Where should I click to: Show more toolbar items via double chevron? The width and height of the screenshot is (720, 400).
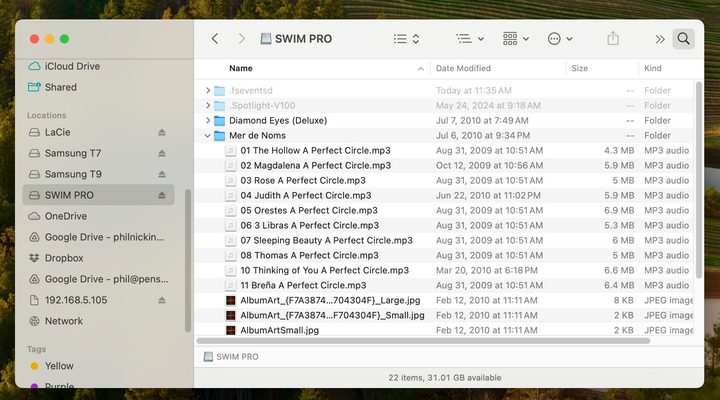point(660,39)
